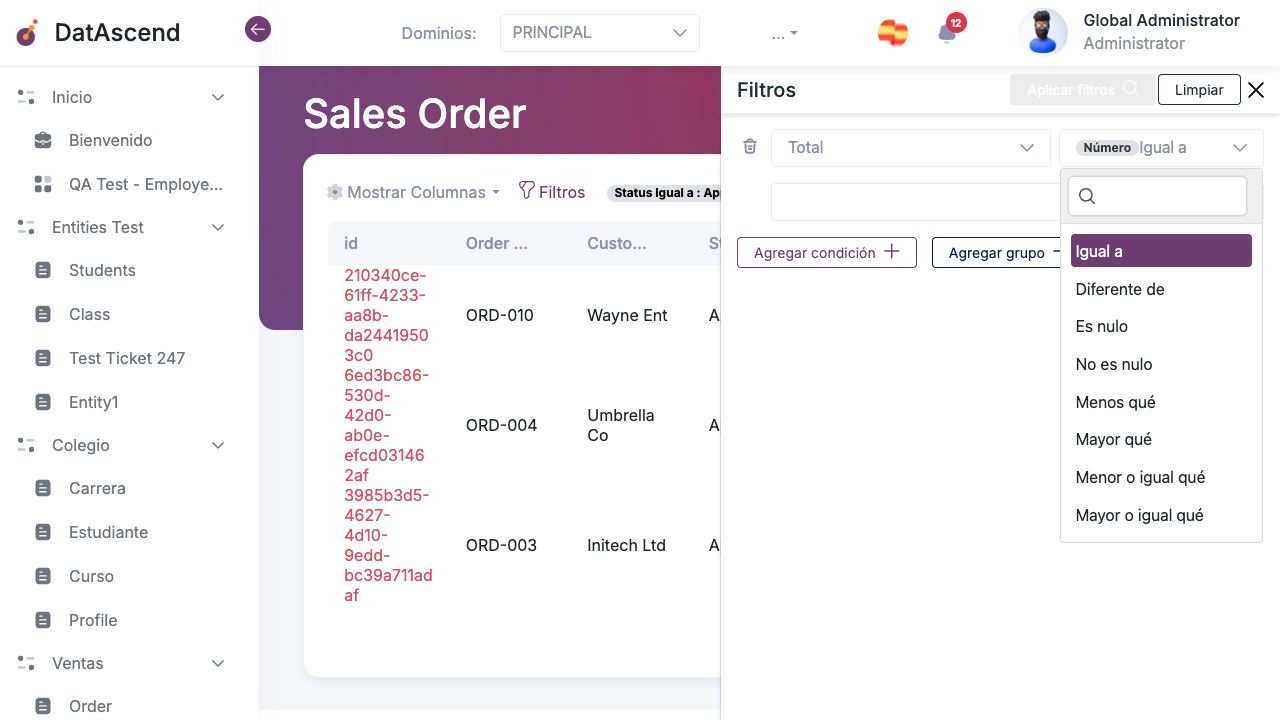Viewport: 1280px width, 720px height.
Task: Collapse sidebar with purple back arrow
Action: 258,30
